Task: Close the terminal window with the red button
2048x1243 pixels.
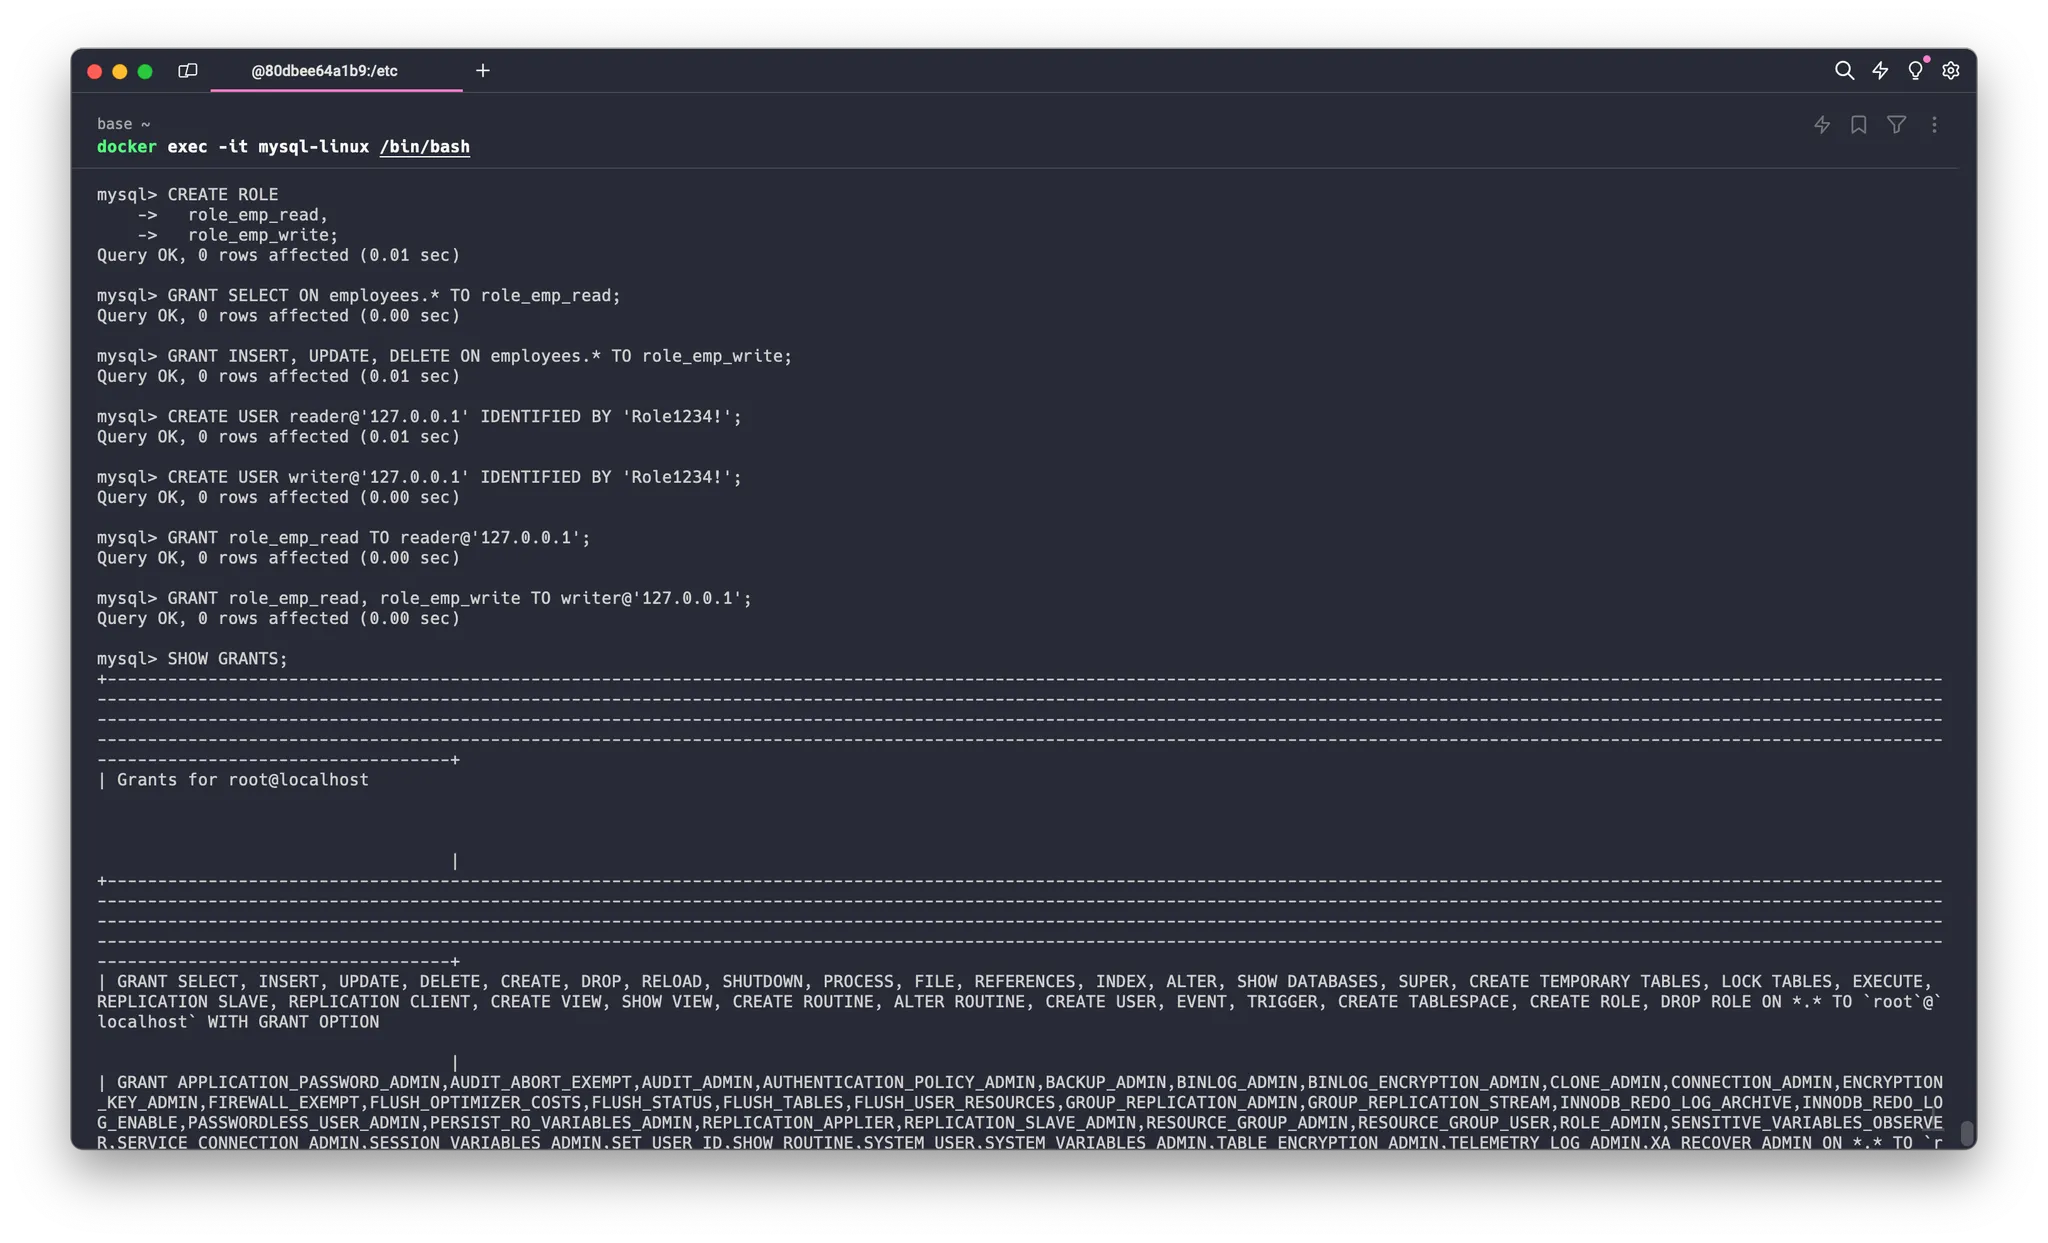Action: pyautogui.click(x=95, y=71)
